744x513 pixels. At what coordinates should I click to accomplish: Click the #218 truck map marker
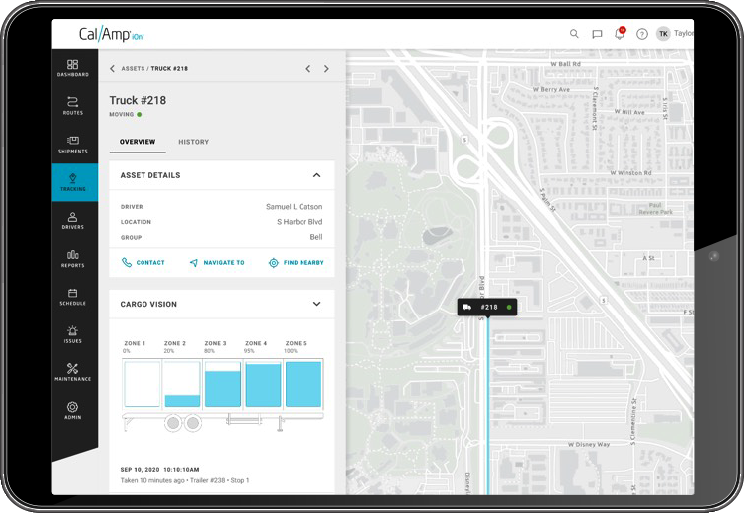[x=487, y=307]
